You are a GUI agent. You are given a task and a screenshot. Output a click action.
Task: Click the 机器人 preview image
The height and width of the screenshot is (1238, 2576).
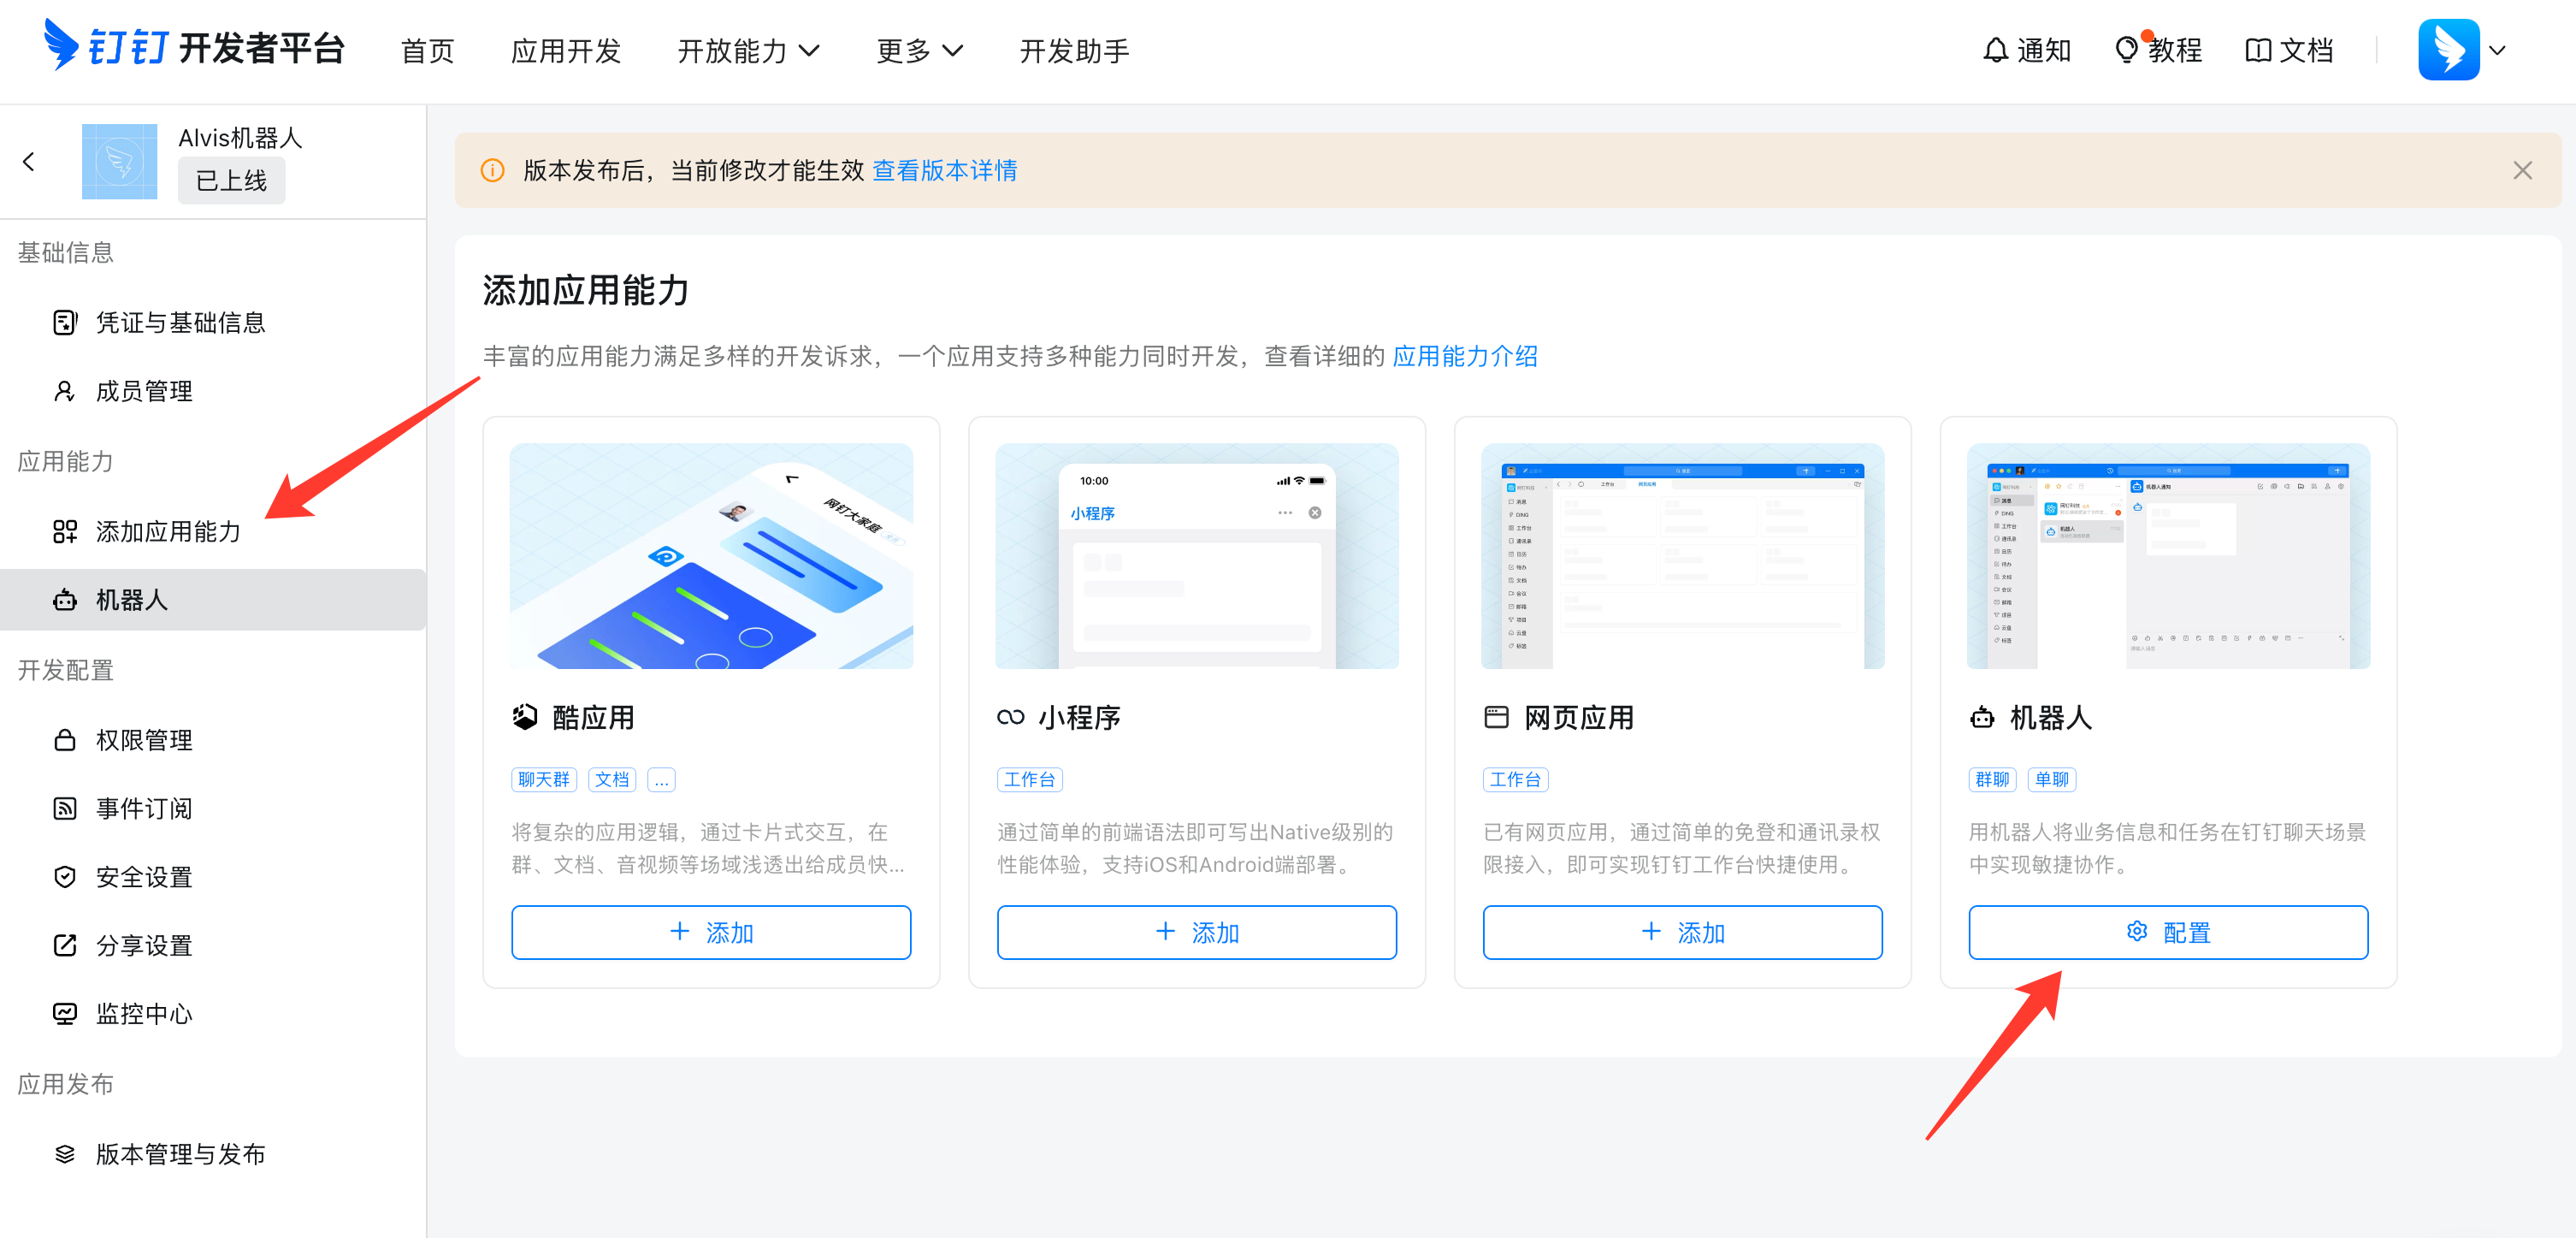2168,556
